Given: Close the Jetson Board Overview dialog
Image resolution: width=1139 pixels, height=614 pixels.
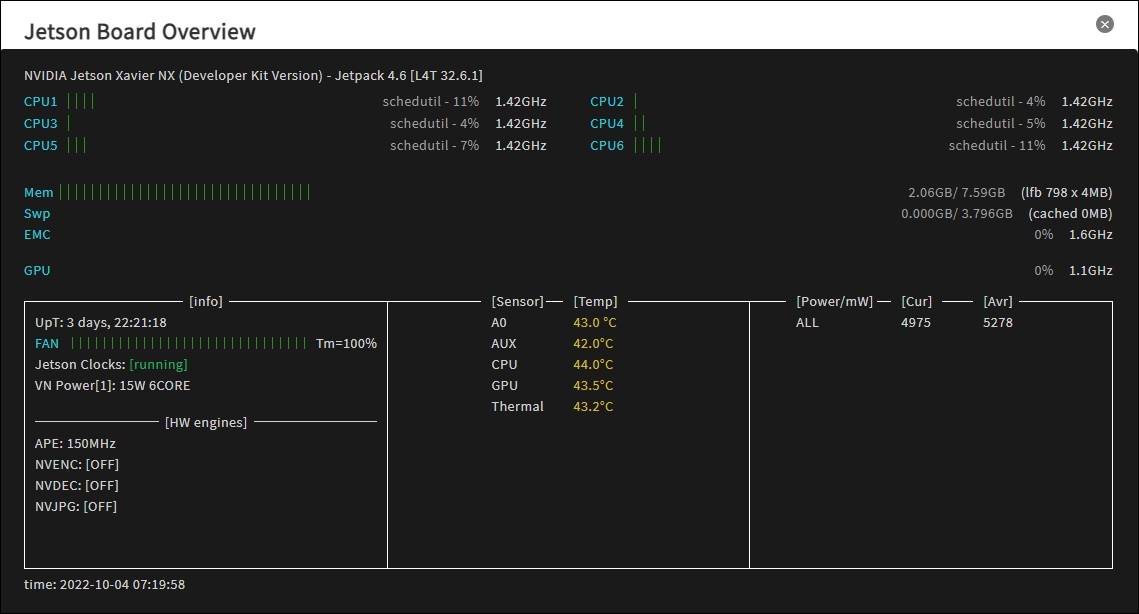Looking at the screenshot, I should [1104, 24].
